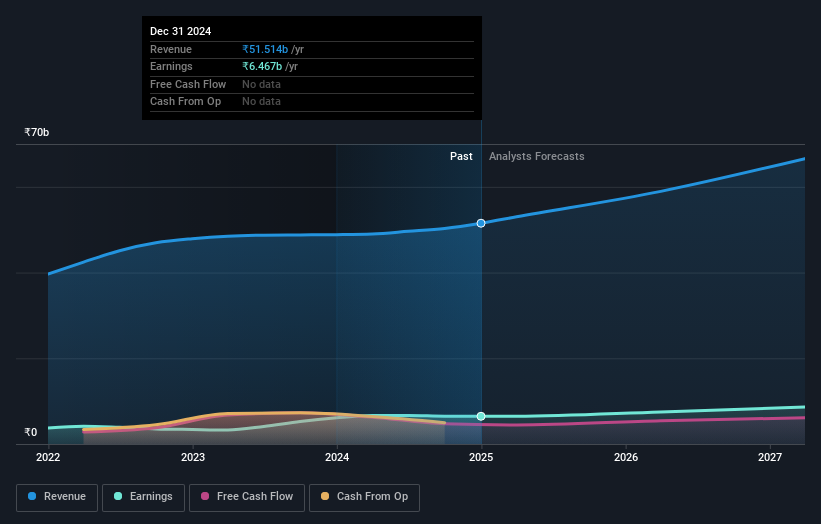Click the ₹70b y-axis label
This screenshot has width=821, height=524.
pyautogui.click(x=37, y=132)
